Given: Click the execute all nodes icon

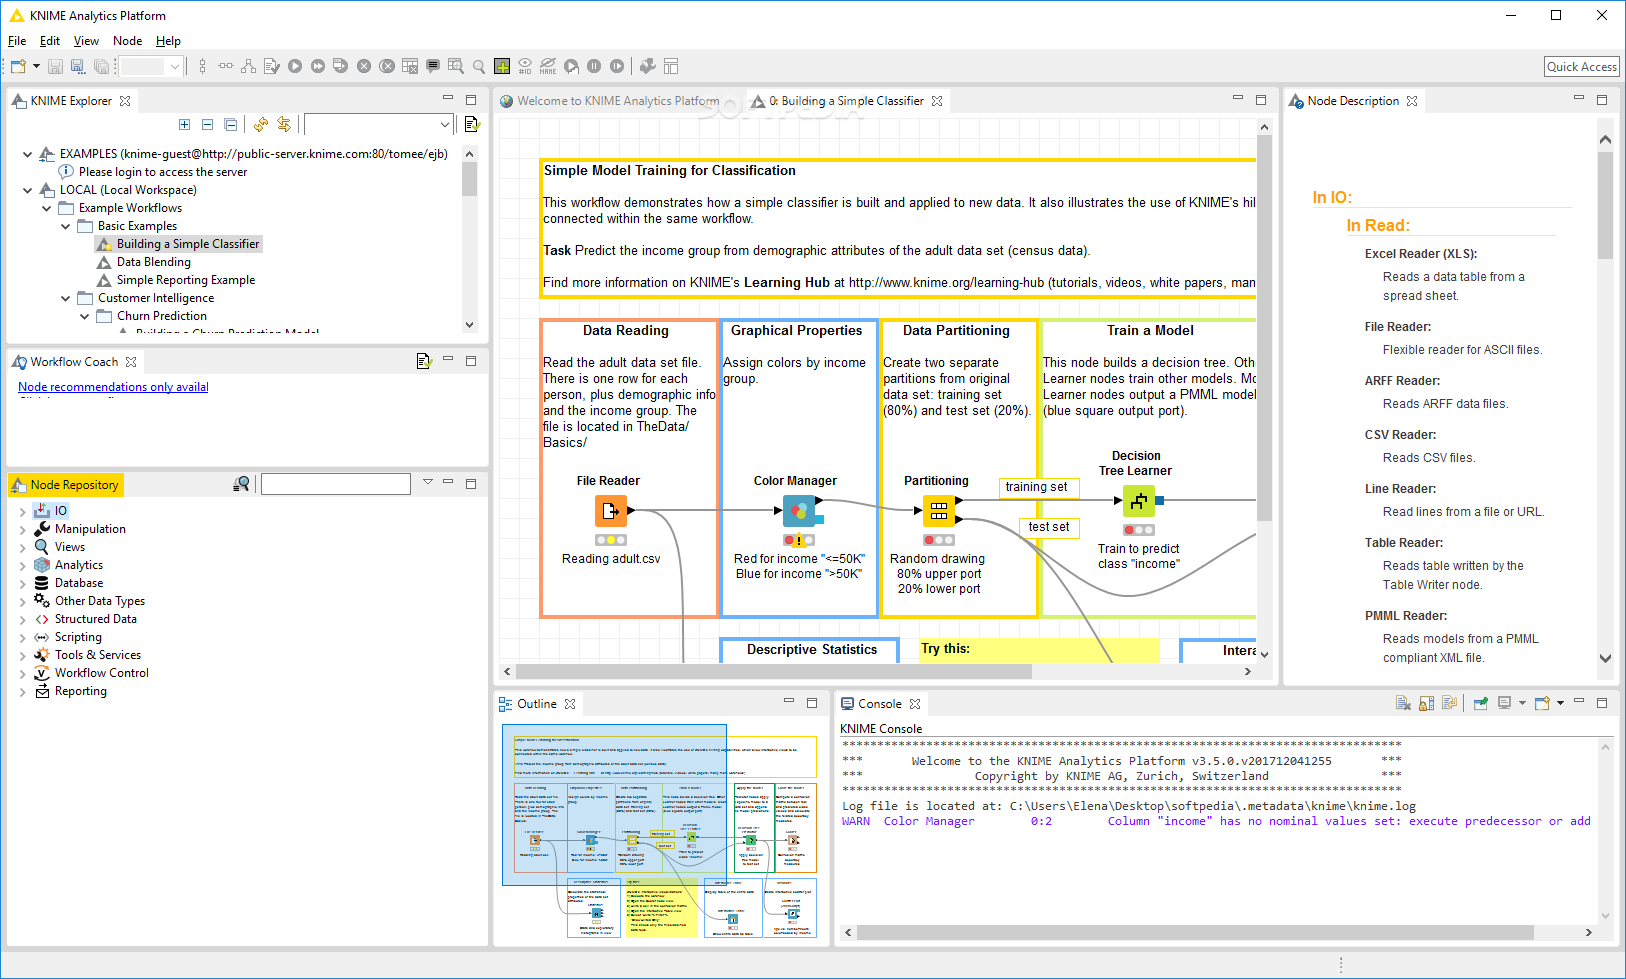Looking at the screenshot, I should (318, 66).
